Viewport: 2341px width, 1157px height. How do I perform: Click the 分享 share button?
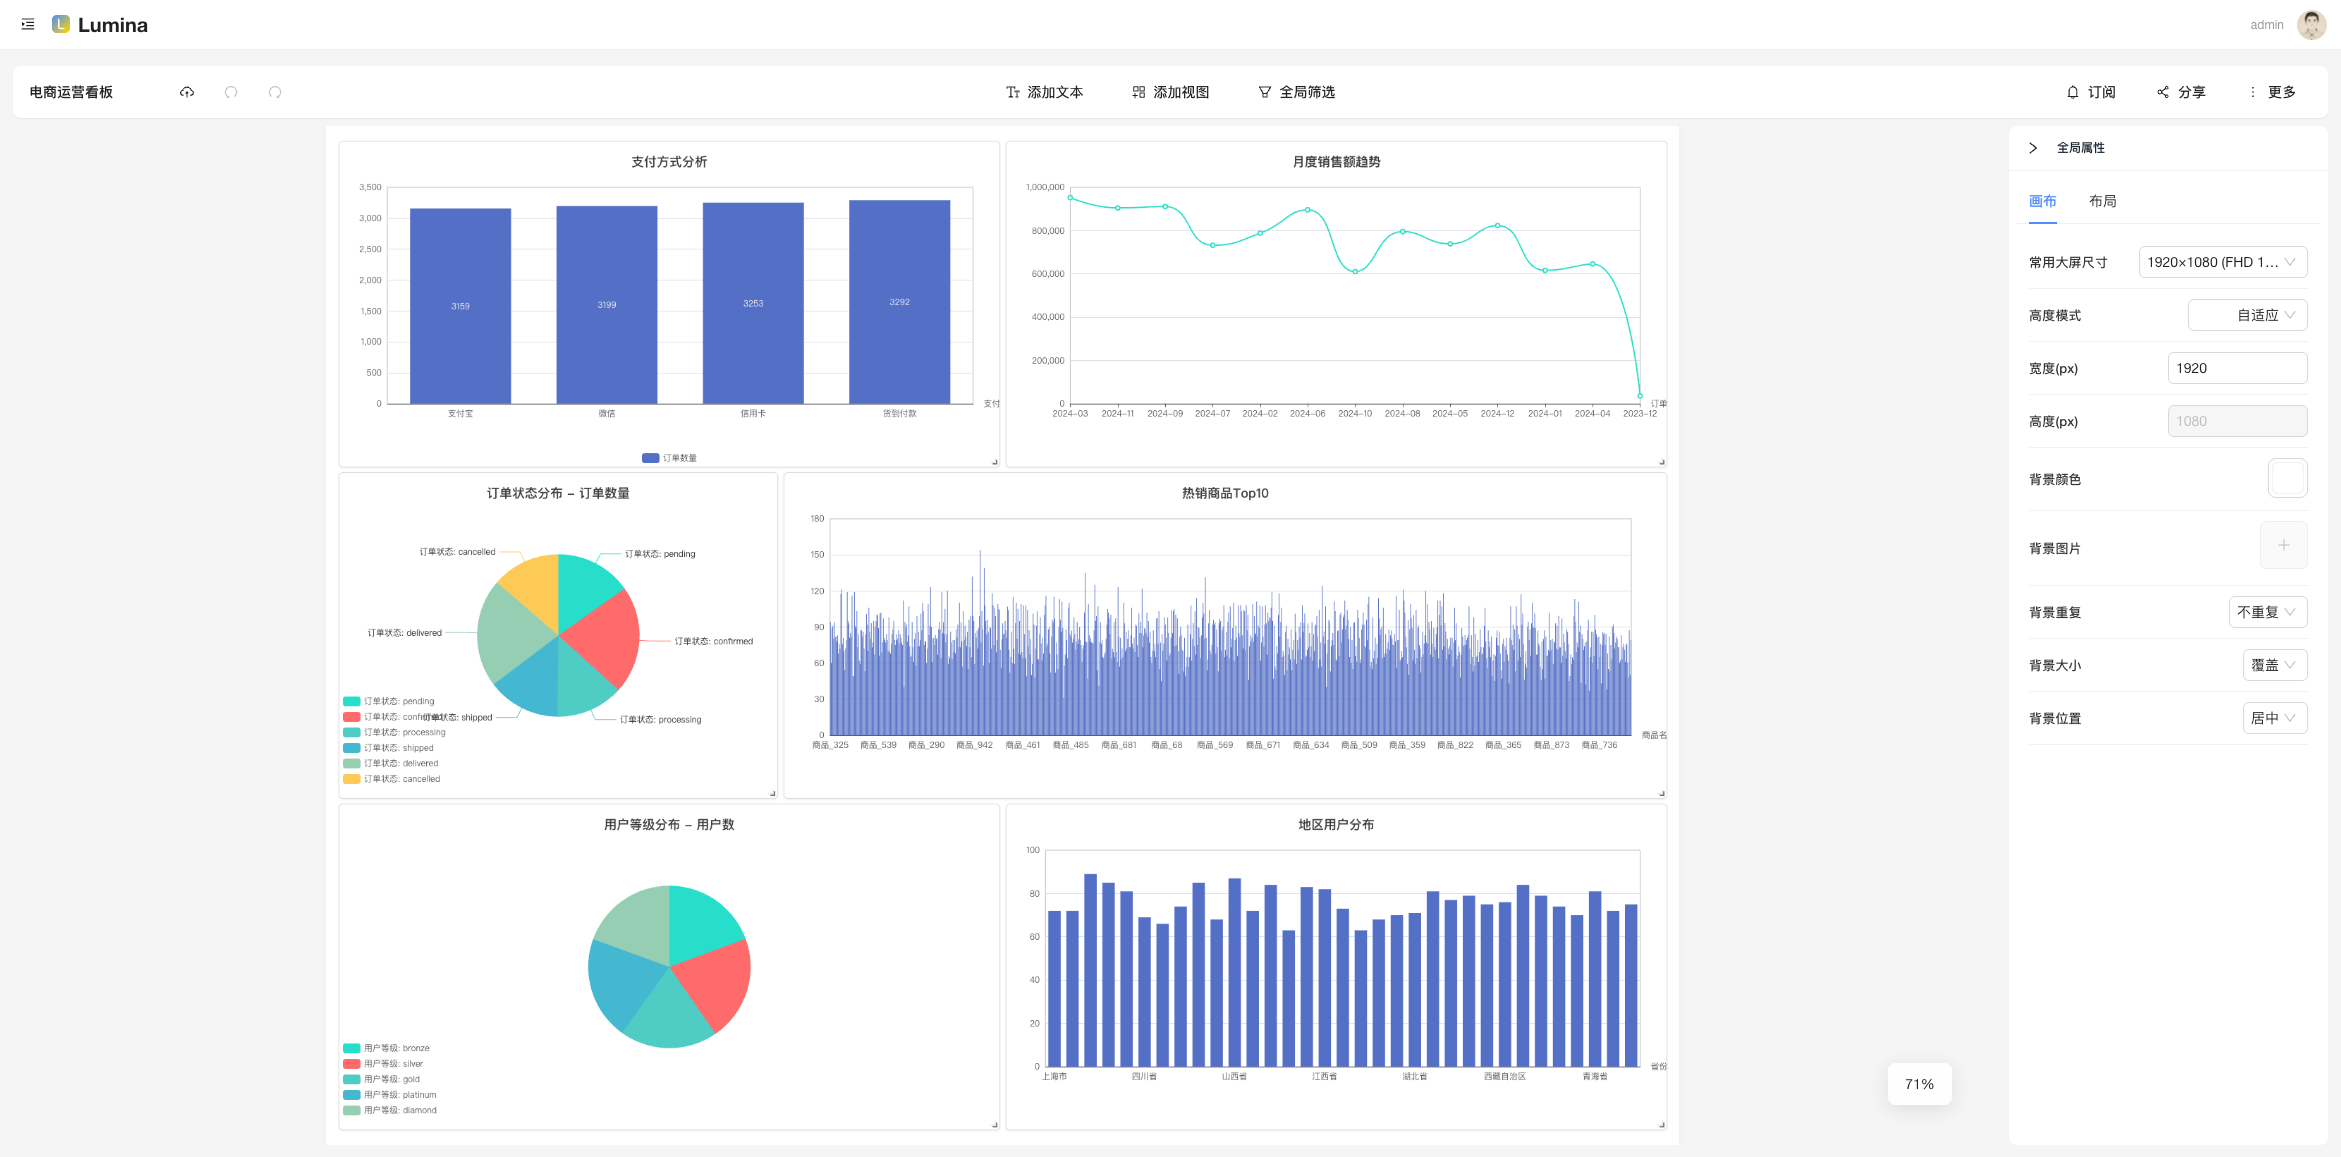(x=2181, y=92)
